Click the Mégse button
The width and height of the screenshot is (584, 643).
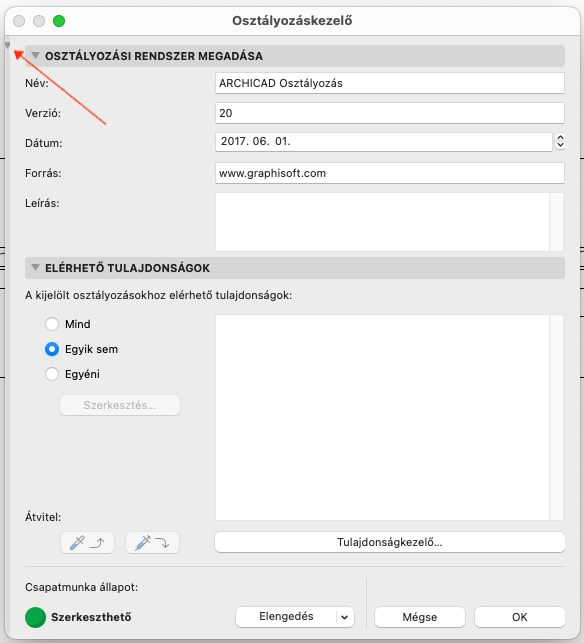coord(420,617)
